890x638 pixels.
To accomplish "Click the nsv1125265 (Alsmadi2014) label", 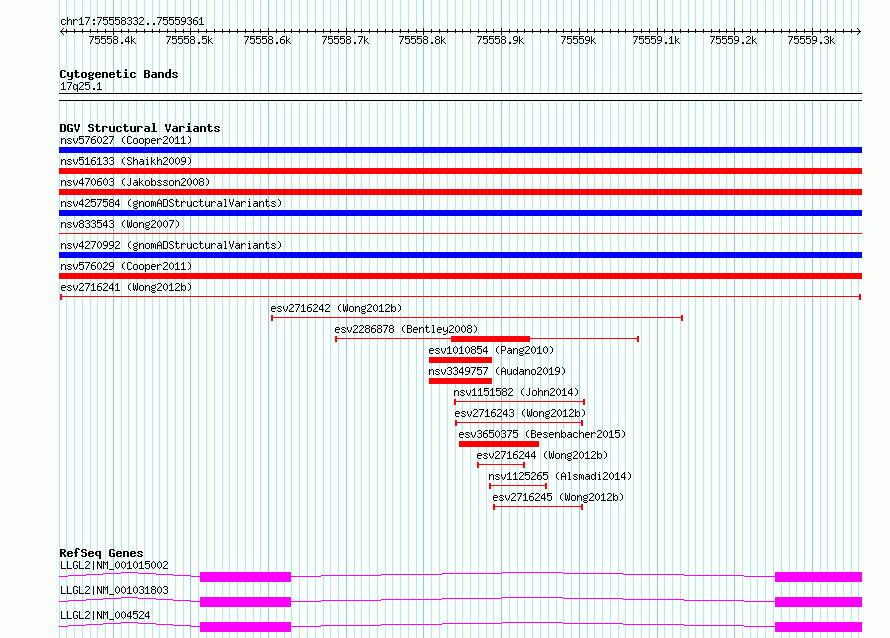I will 560,476.
